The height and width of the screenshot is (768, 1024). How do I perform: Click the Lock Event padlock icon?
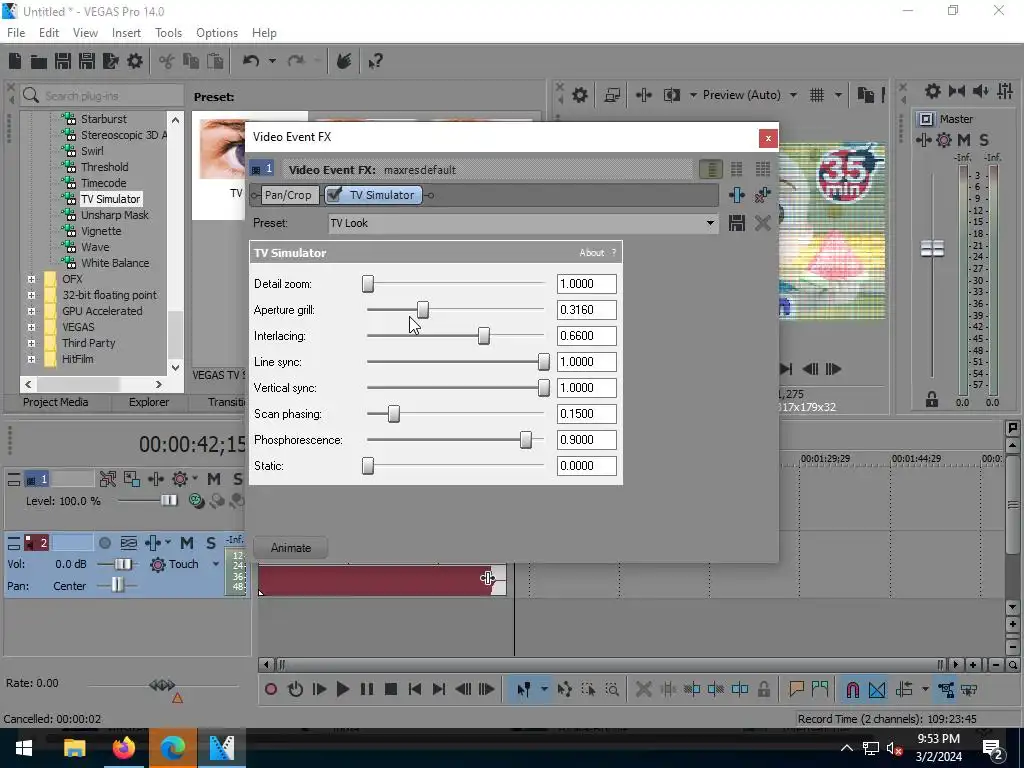tap(763, 689)
